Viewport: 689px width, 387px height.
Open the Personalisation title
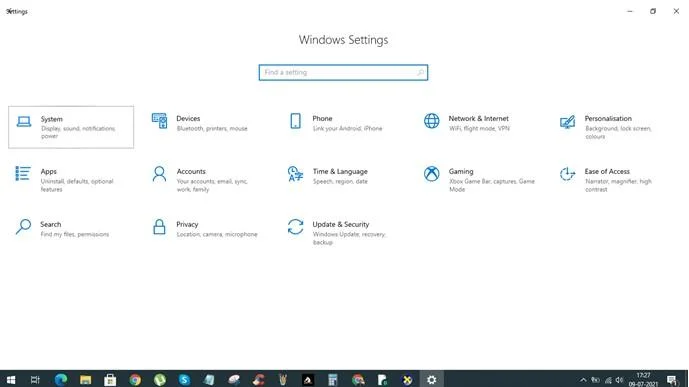tap(608, 119)
